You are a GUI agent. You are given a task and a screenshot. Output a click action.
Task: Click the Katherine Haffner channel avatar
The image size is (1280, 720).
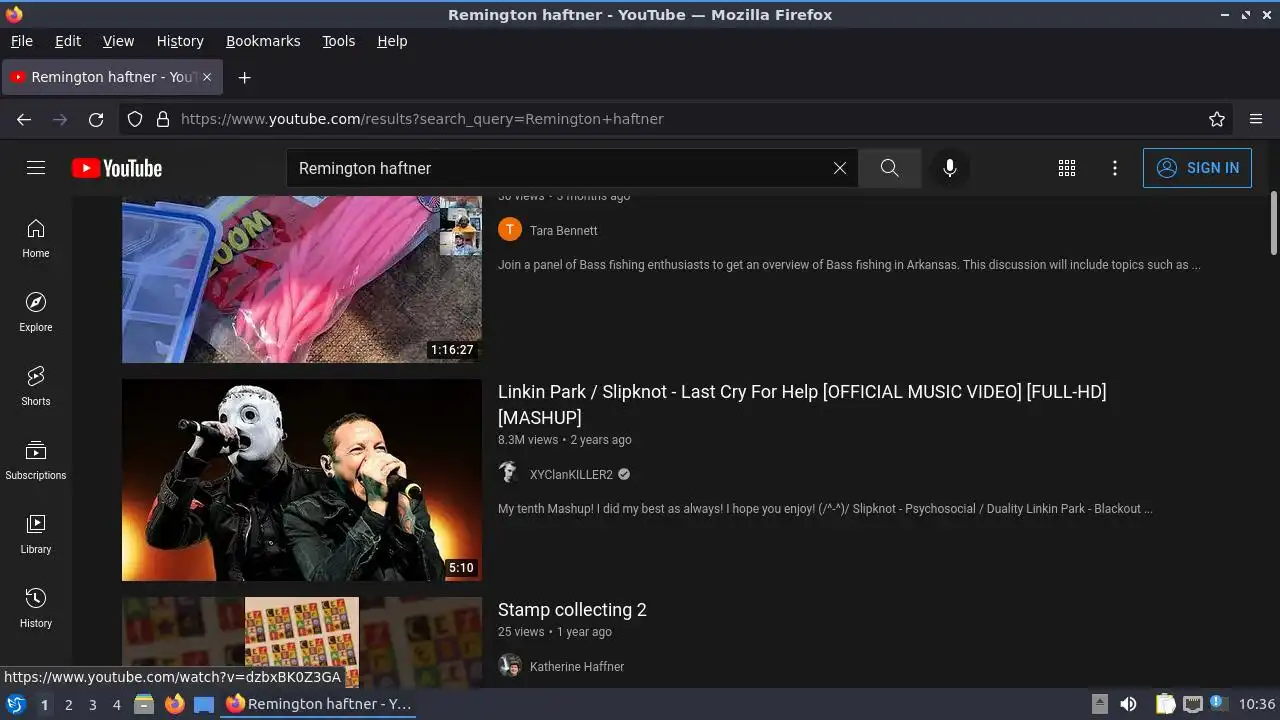(x=510, y=666)
